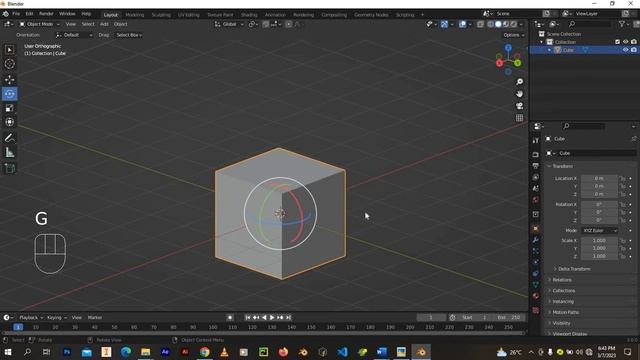This screenshot has height=360, width=640.
Task: Open the Object Data mesh properties tab
Action: tap(536, 284)
